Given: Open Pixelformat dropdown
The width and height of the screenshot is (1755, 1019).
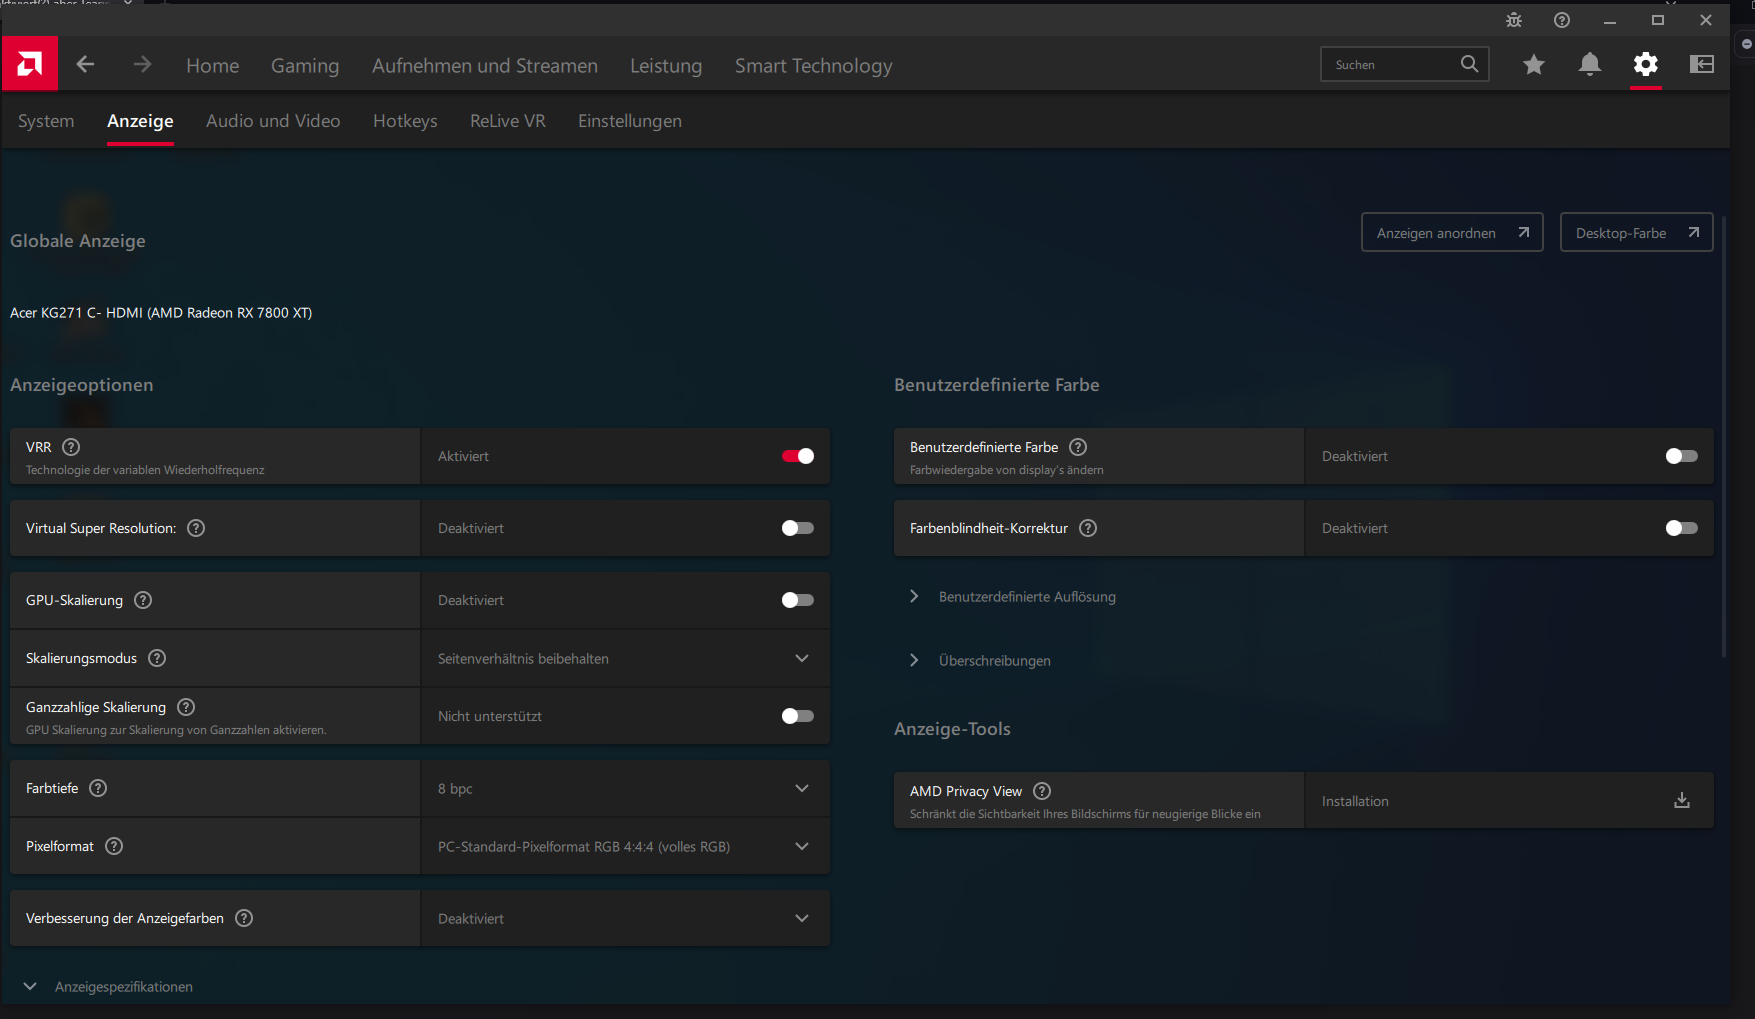Looking at the screenshot, I should point(626,846).
